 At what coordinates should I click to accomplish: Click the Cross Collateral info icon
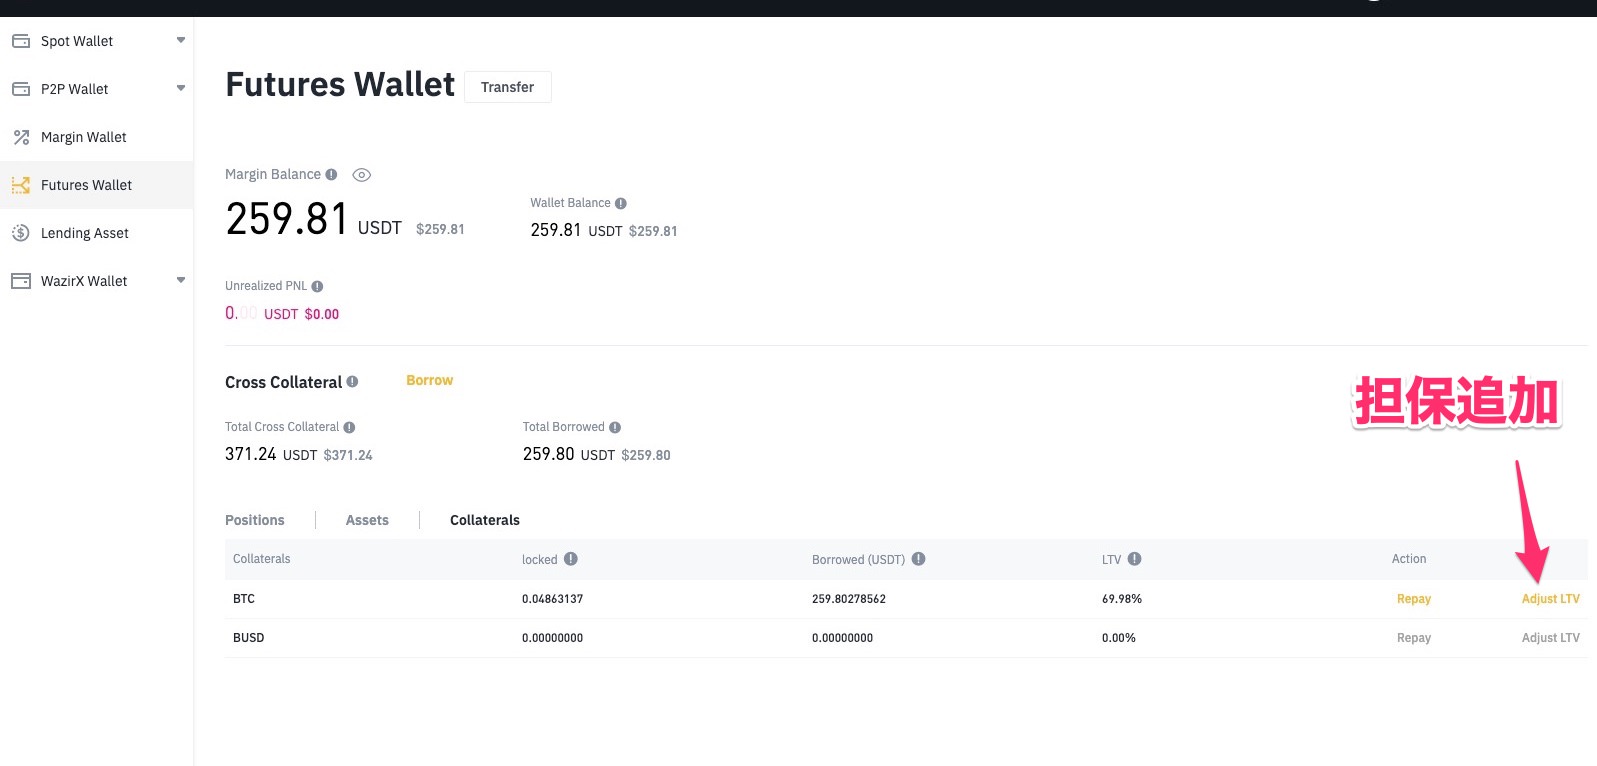point(352,381)
